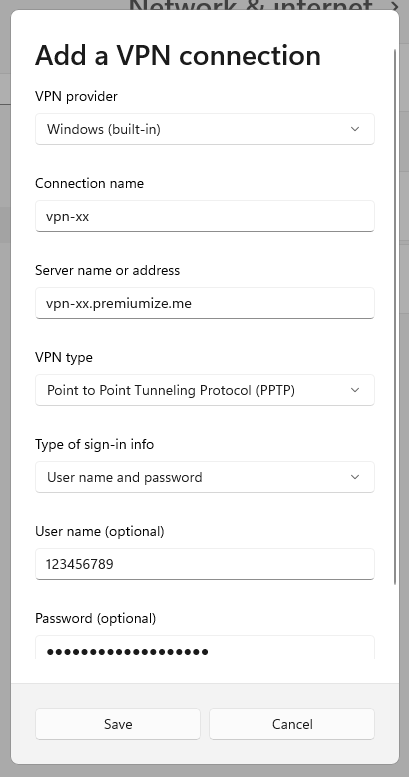Select the Server name or address field
The height and width of the screenshot is (777, 409).
tap(205, 303)
